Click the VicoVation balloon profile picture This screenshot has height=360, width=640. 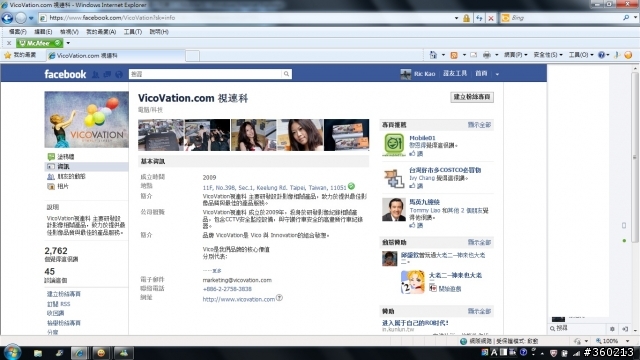pos(87,120)
